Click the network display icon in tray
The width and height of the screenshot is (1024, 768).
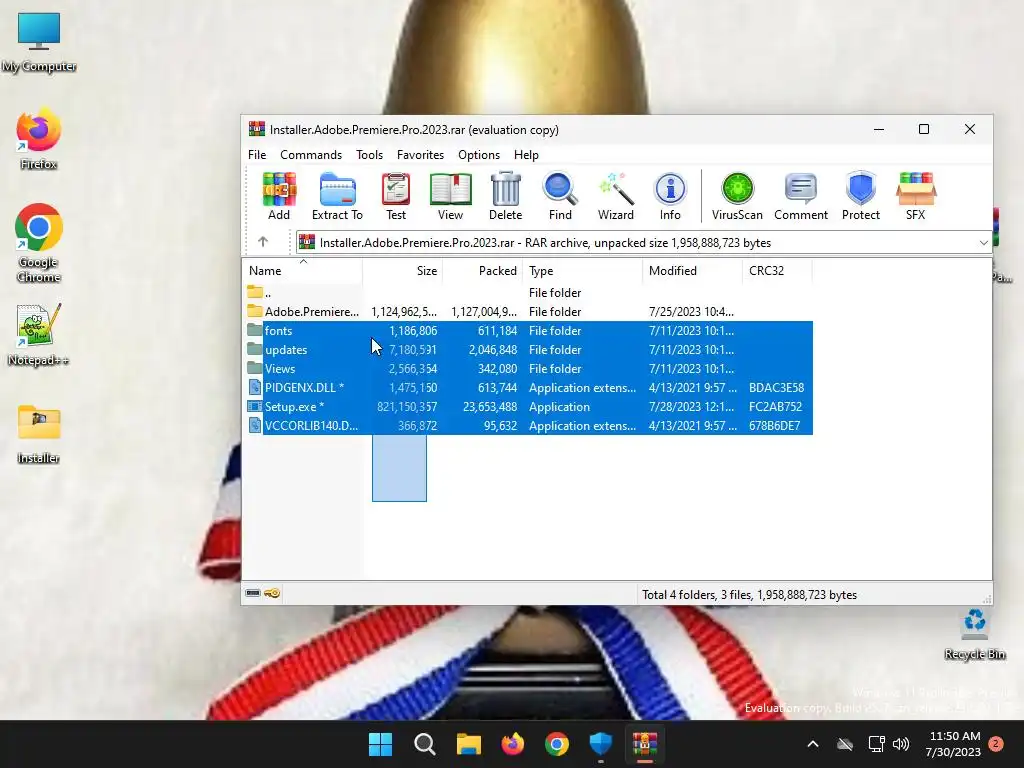(x=876, y=744)
